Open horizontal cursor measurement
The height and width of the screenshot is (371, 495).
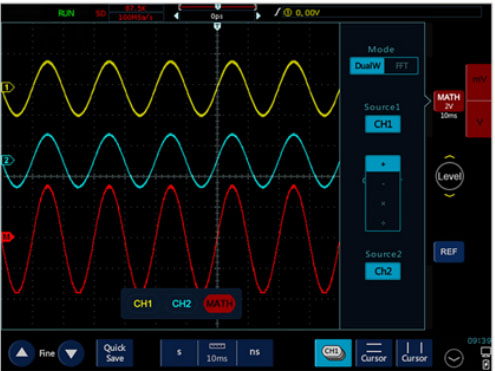coord(374,353)
